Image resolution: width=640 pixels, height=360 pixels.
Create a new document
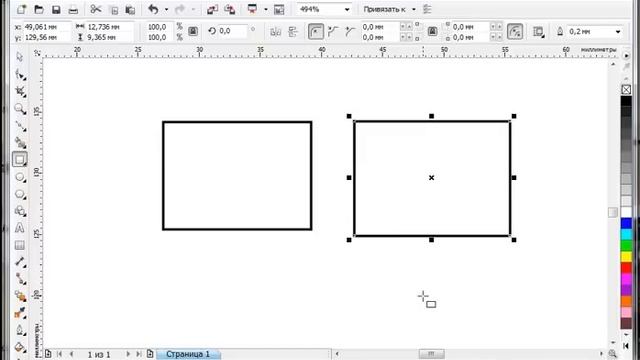click(21, 9)
